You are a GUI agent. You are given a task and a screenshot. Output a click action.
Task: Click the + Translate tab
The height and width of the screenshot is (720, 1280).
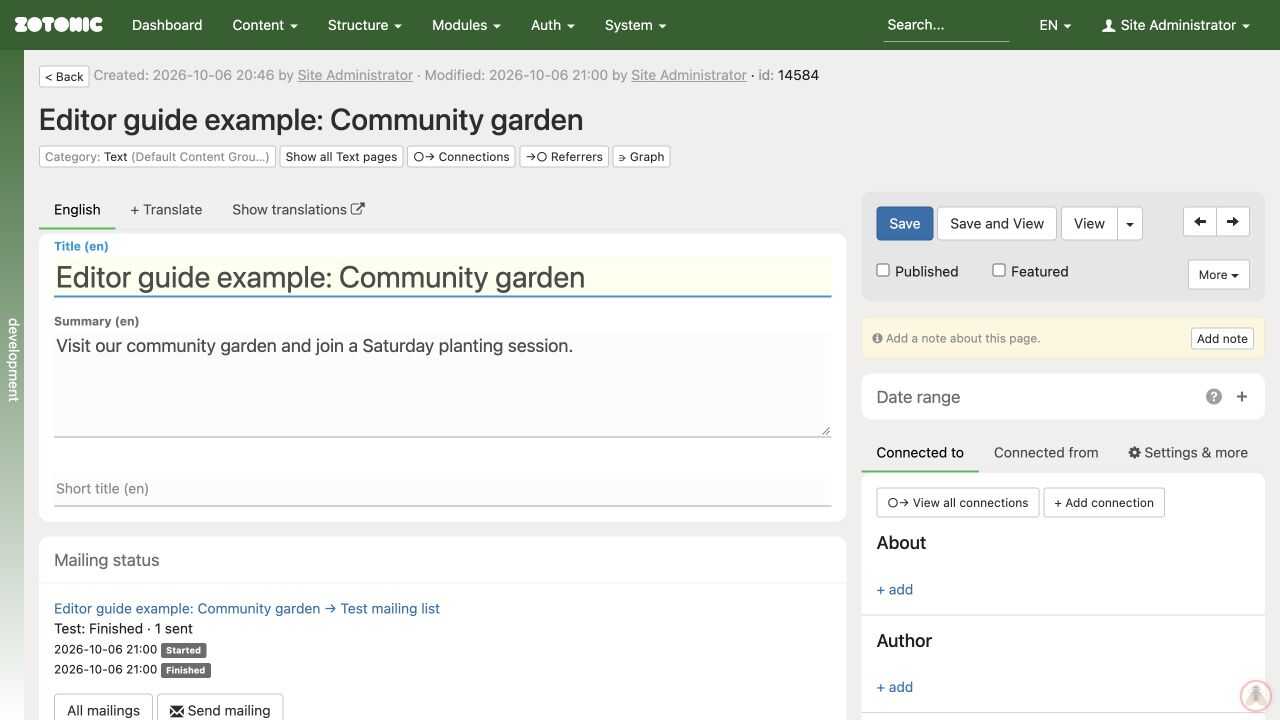pos(166,210)
